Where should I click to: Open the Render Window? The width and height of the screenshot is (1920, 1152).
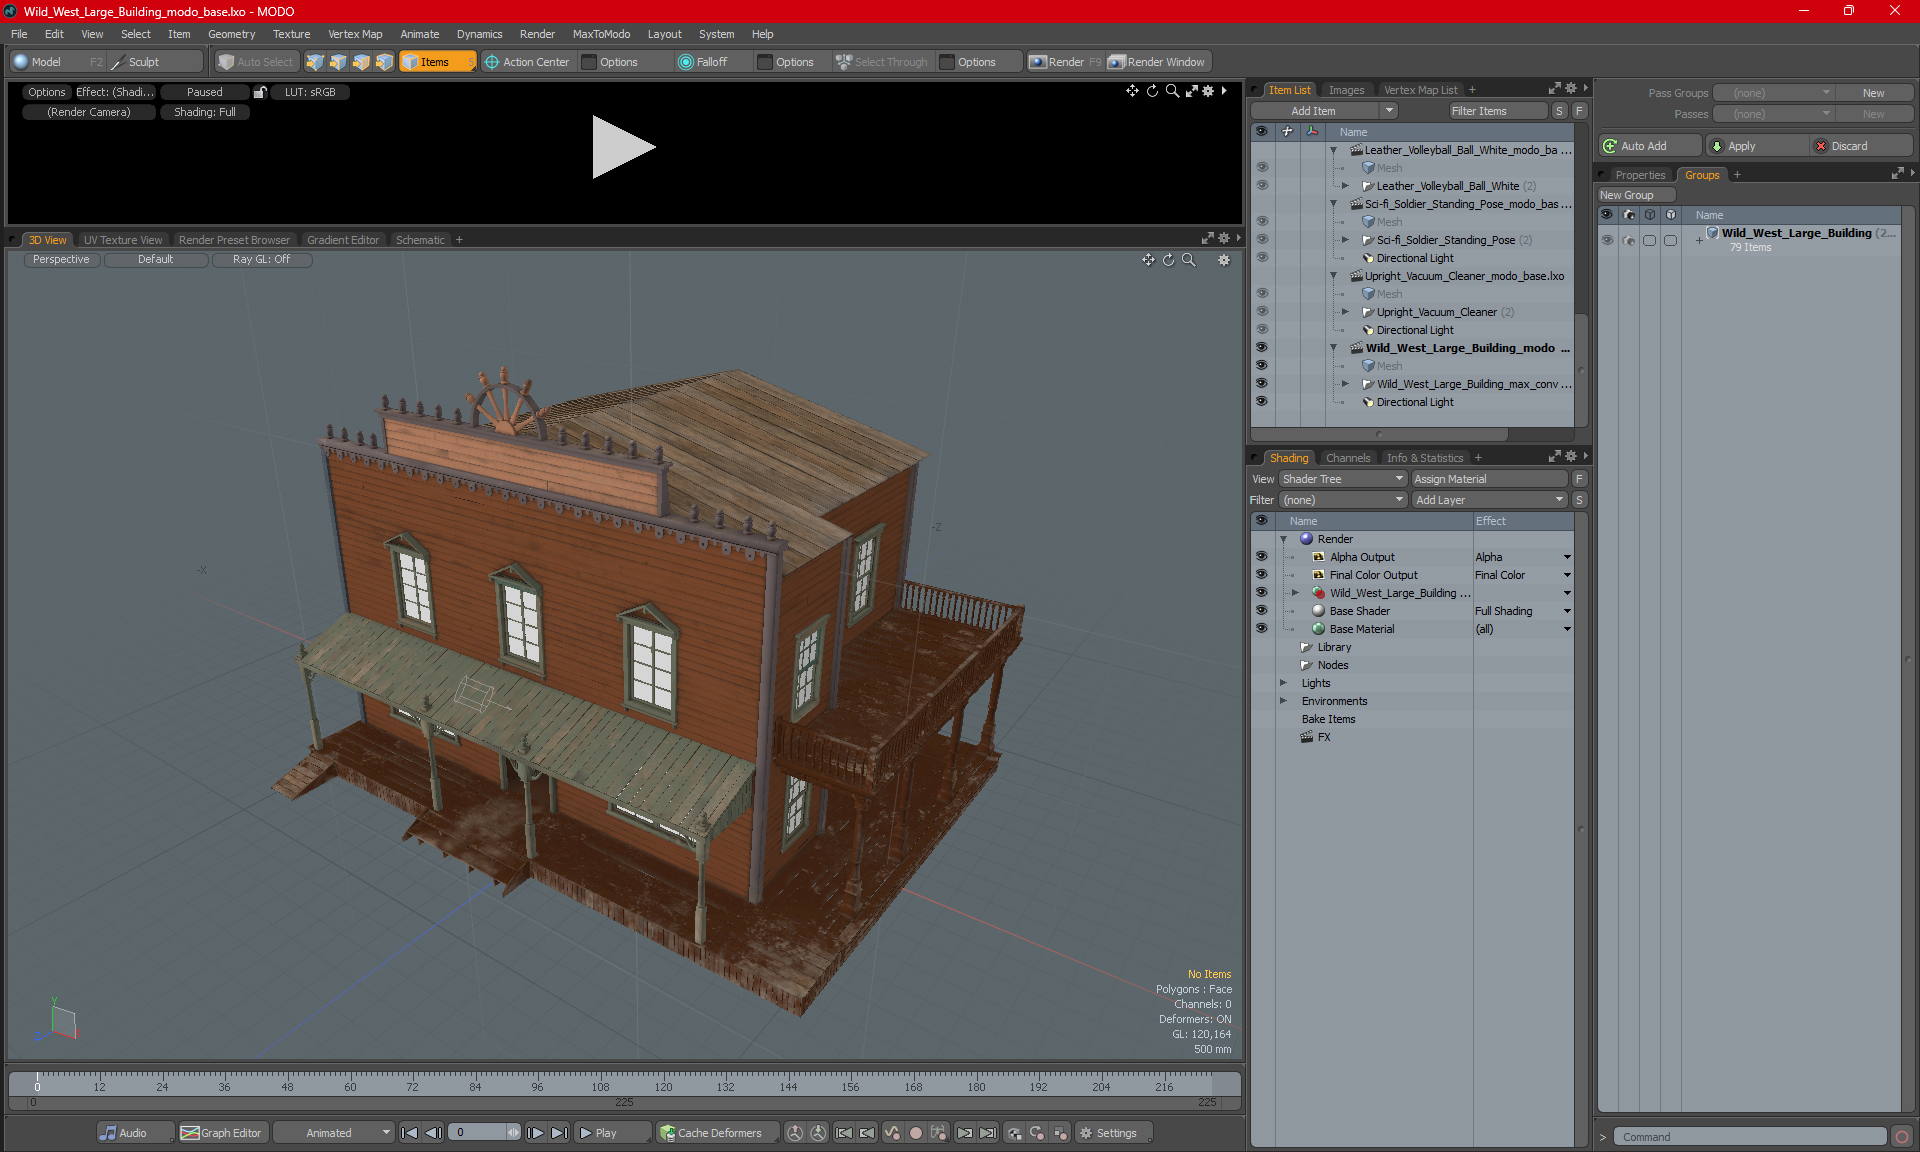pyautogui.click(x=1158, y=62)
